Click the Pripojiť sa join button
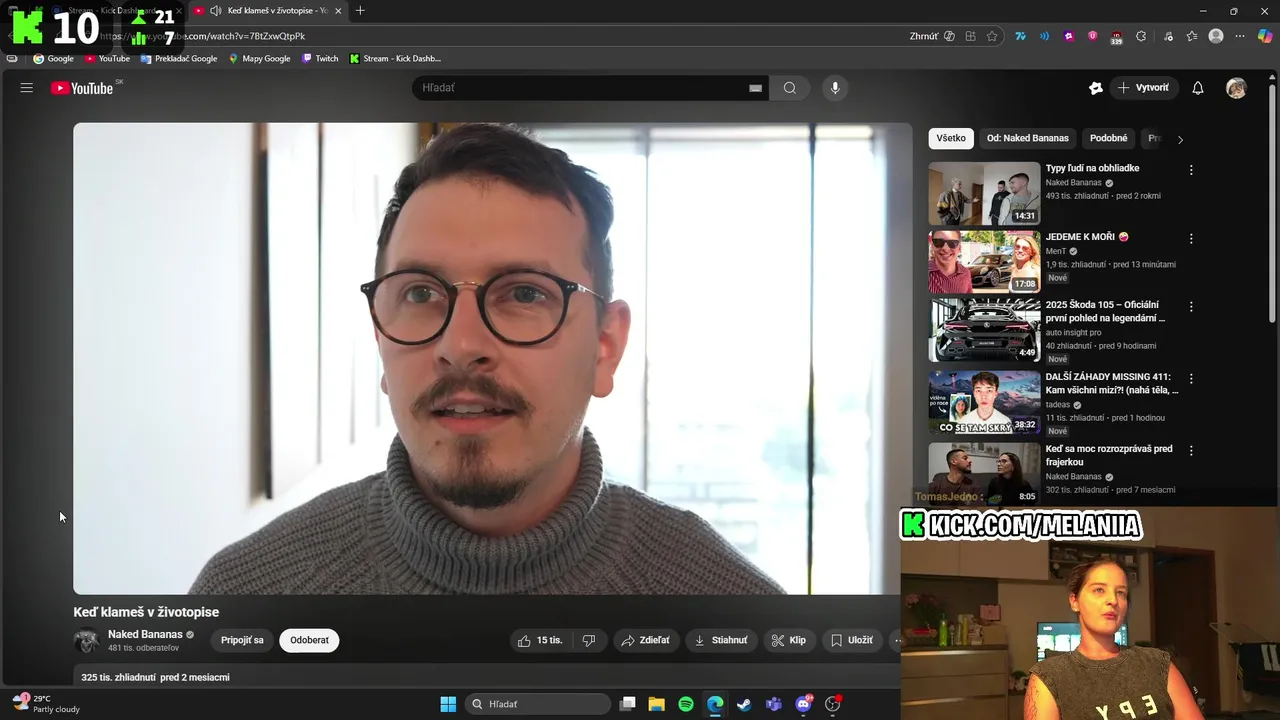The image size is (1280, 720). tap(242, 640)
